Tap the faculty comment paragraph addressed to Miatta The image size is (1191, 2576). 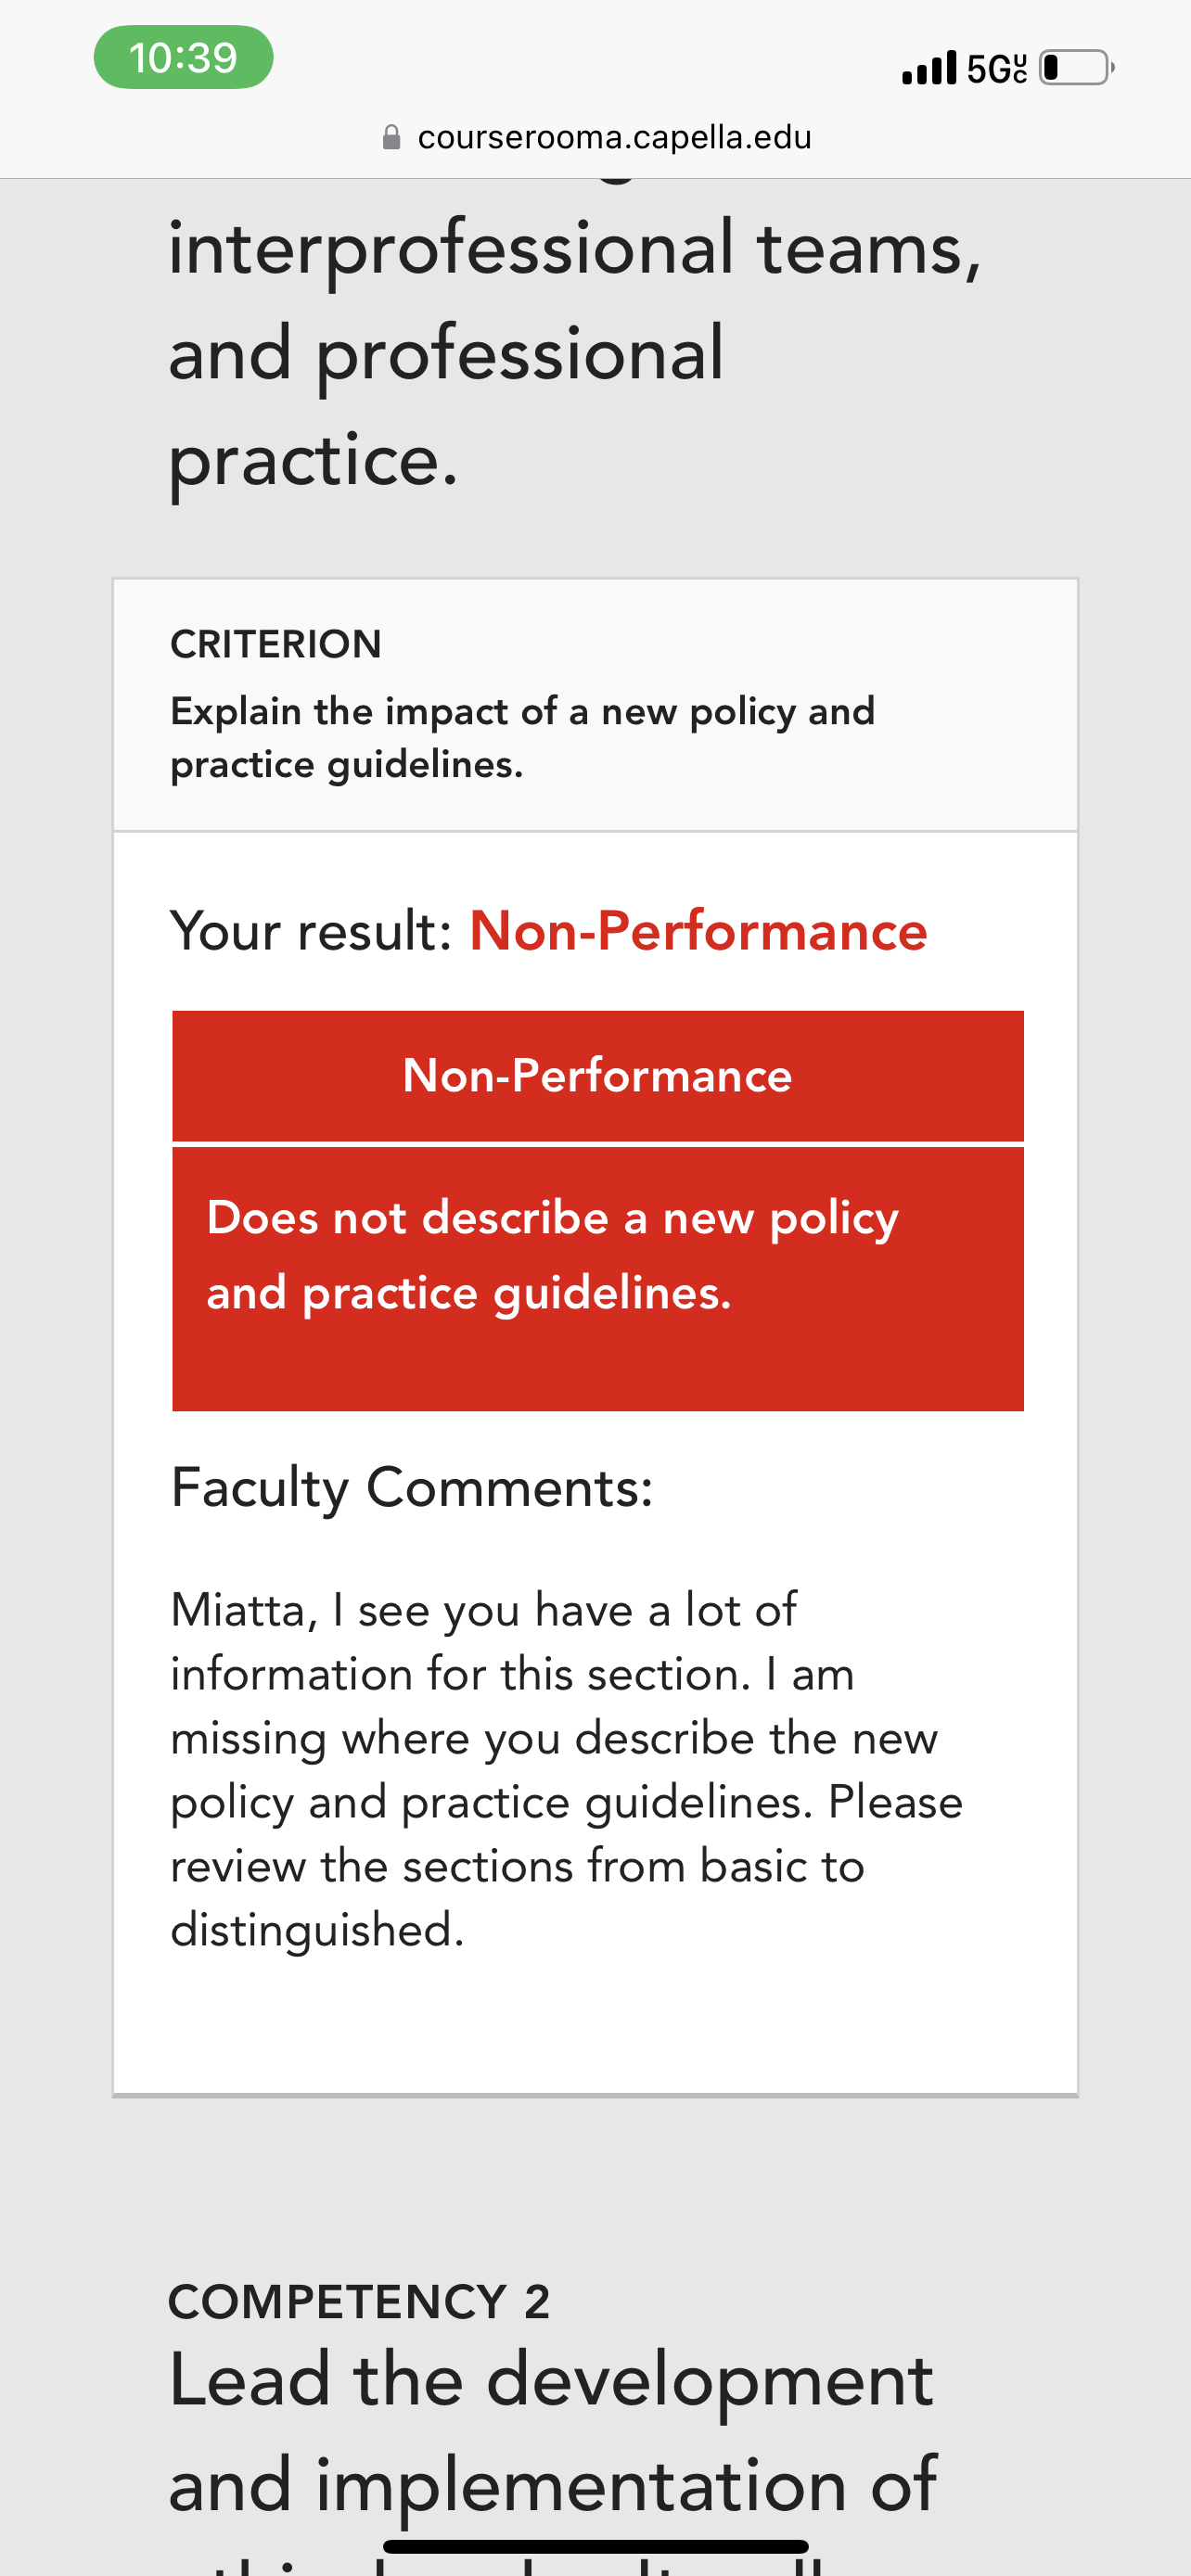click(567, 1770)
